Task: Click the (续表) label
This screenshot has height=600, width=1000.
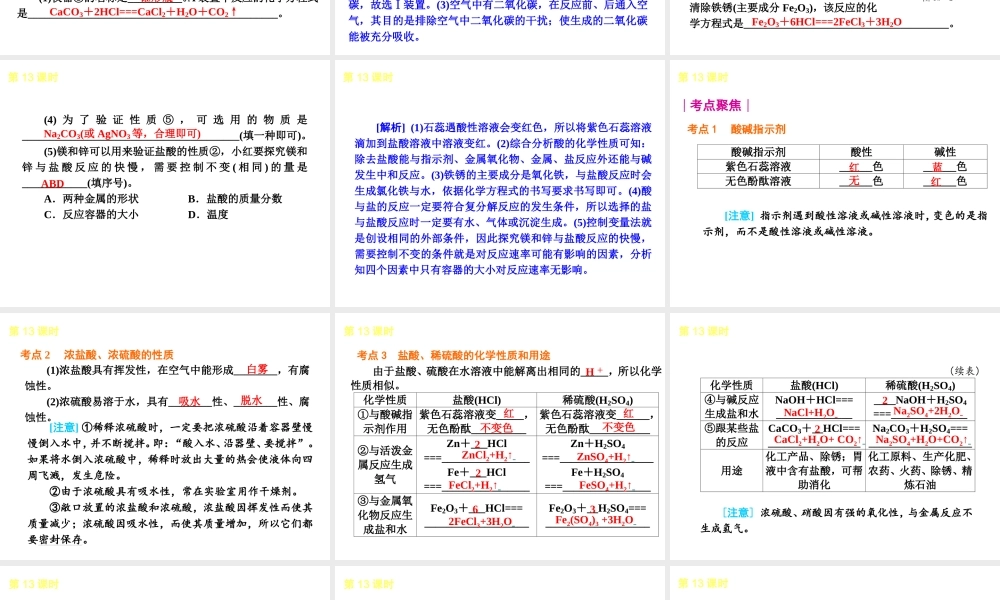Action: [x=964, y=370]
